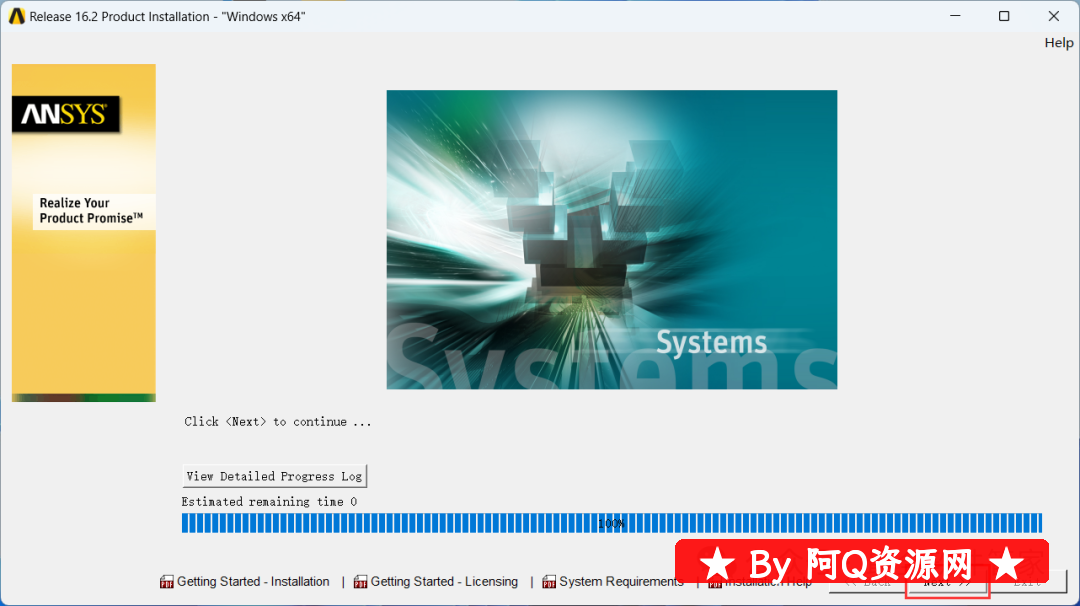1080x606 pixels.
Task: Click View Detailed Progress Log button
Action: [274, 476]
